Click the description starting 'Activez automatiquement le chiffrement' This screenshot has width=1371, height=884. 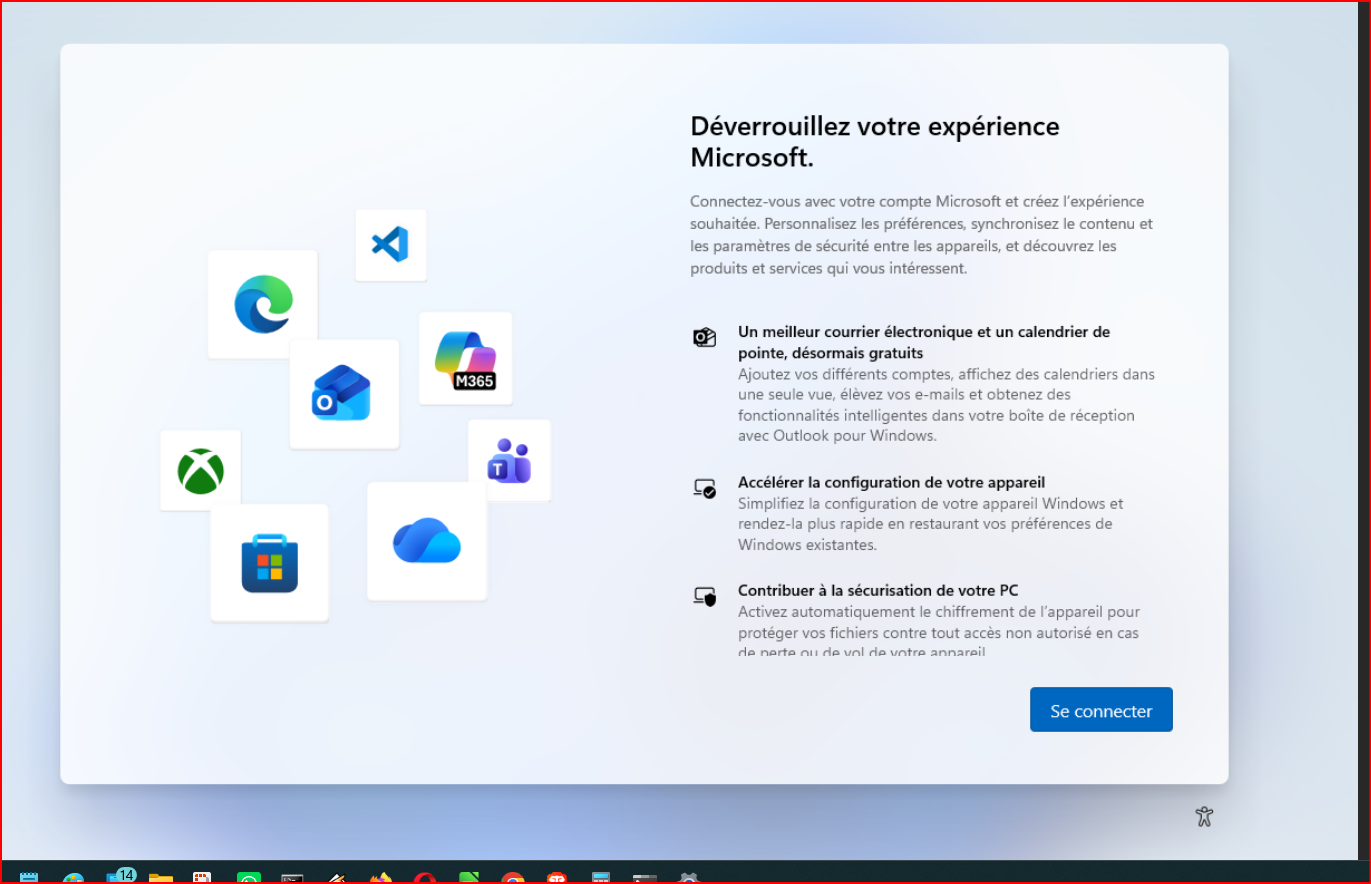tap(939, 631)
